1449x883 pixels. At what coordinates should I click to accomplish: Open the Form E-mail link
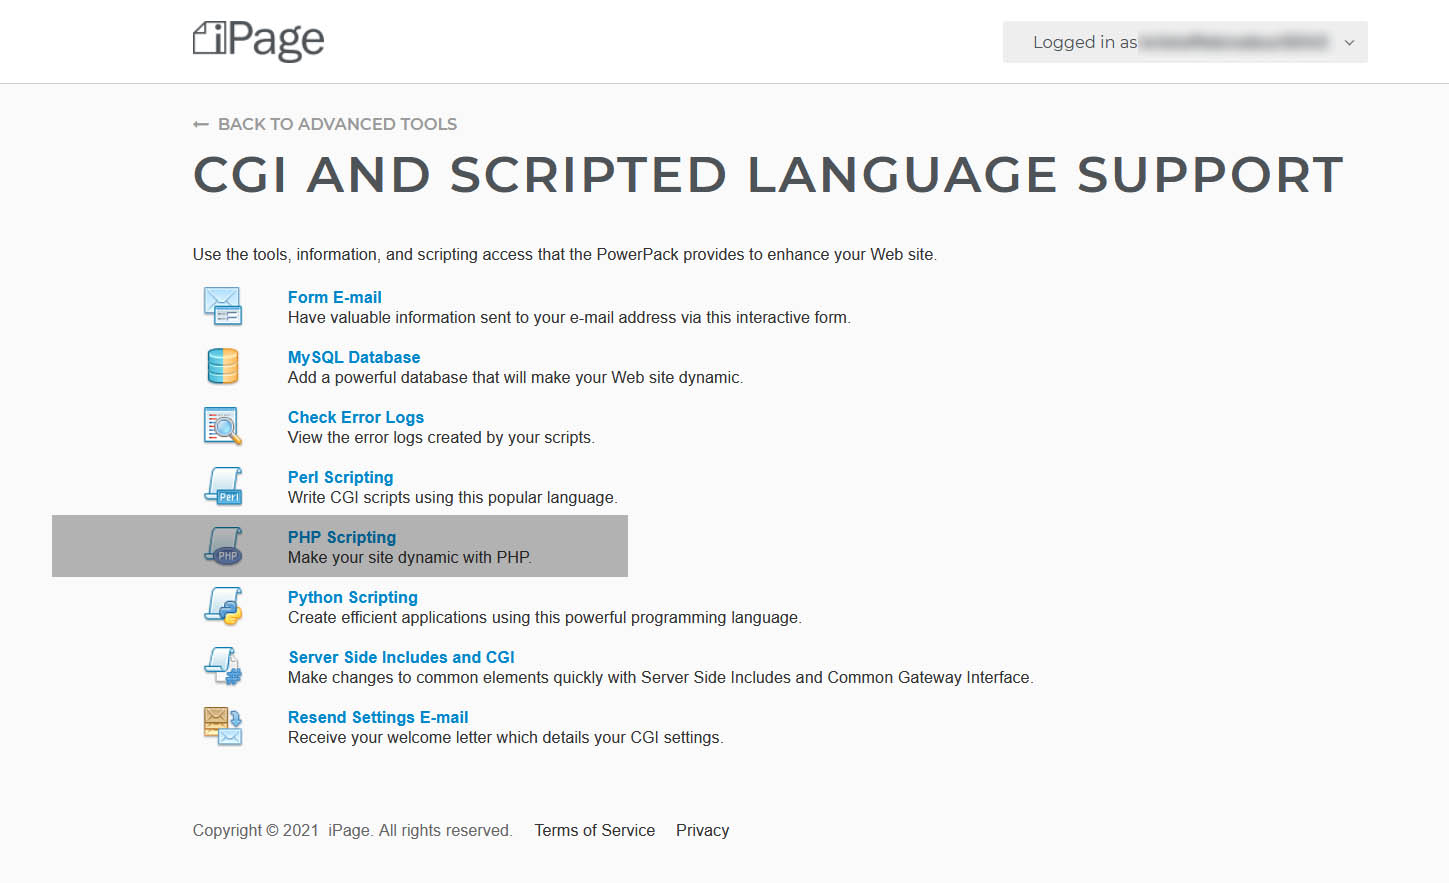[x=335, y=297]
